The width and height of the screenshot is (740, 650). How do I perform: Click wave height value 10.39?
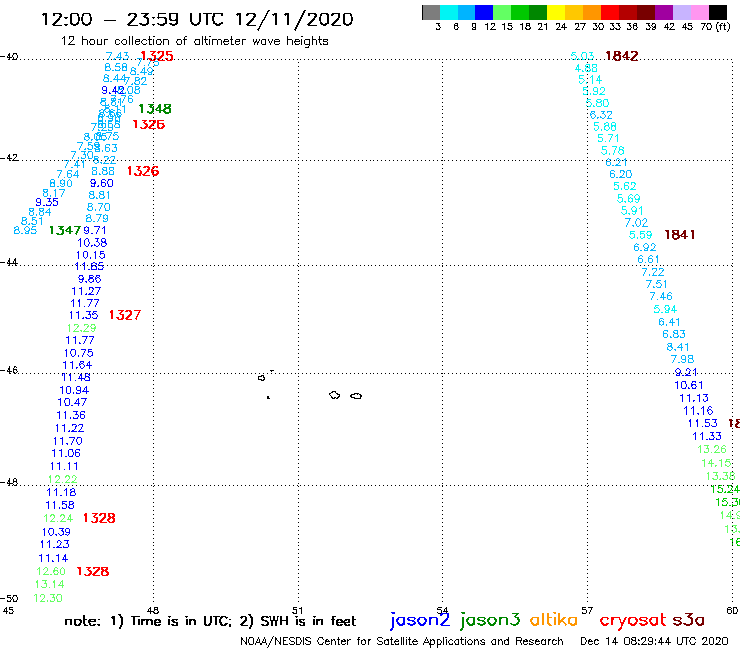coord(56,532)
